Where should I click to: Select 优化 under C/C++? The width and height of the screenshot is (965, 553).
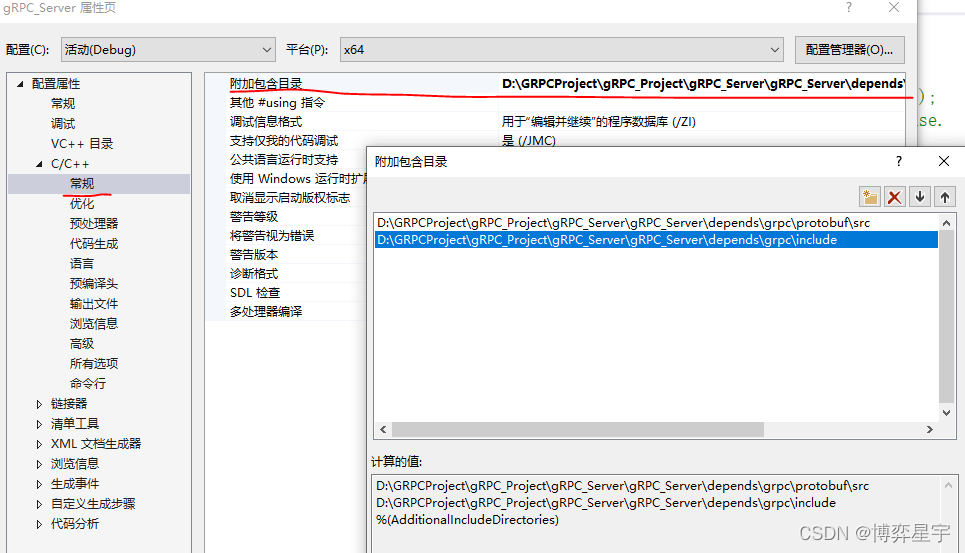82,204
